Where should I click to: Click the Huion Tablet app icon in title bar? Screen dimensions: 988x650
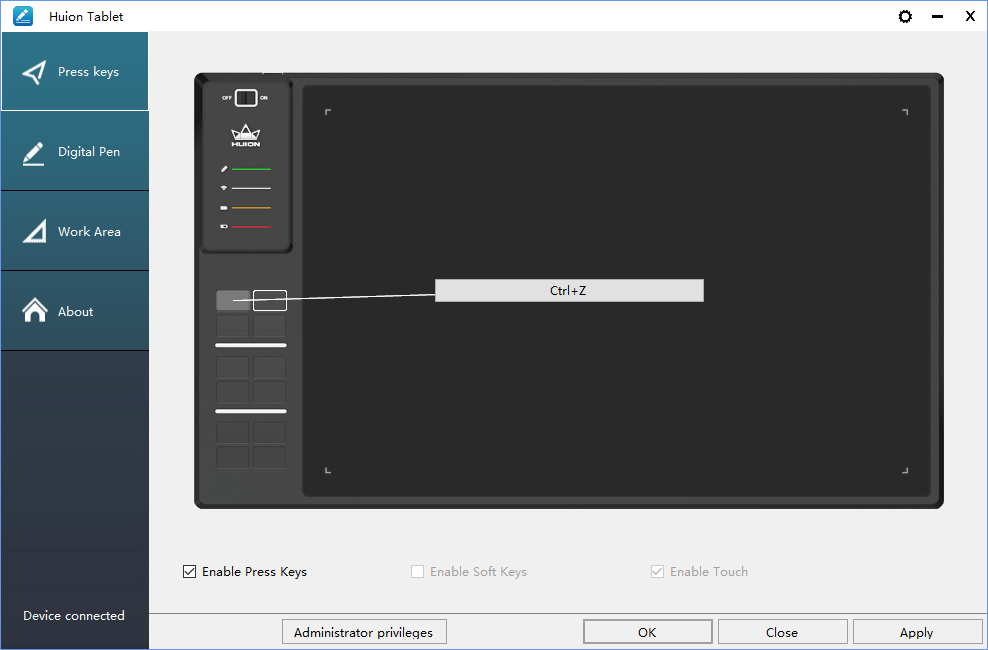tap(23, 16)
